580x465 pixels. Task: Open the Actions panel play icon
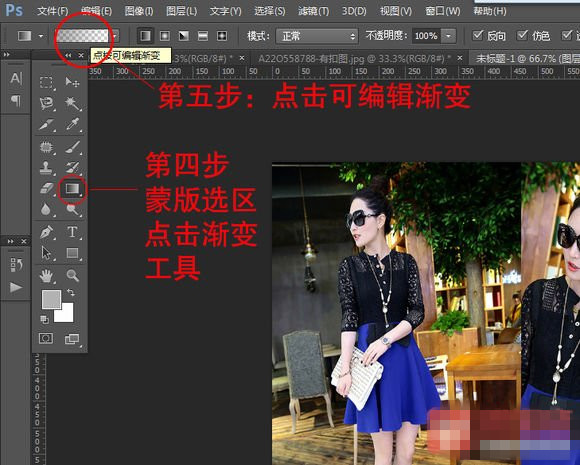16,287
